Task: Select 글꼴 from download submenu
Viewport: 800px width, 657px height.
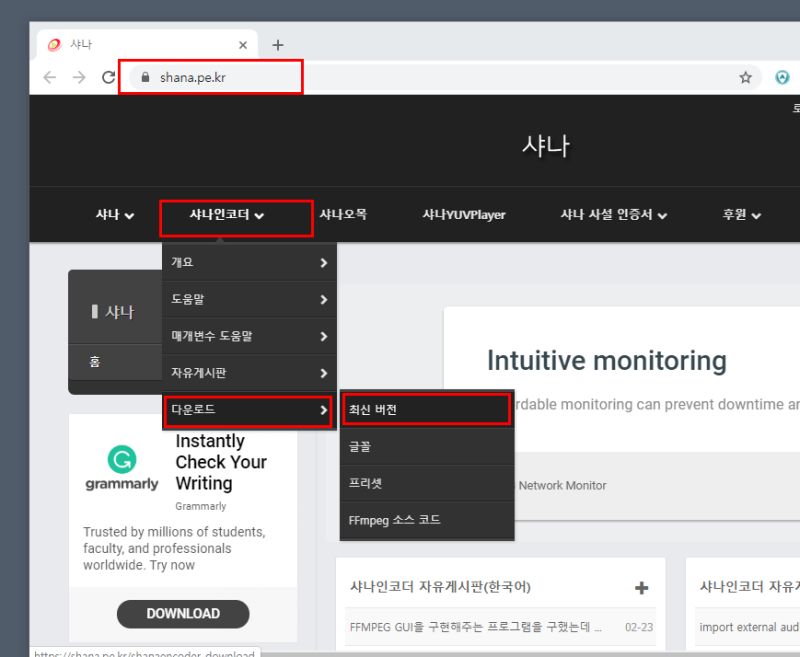Action: tap(427, 447)
